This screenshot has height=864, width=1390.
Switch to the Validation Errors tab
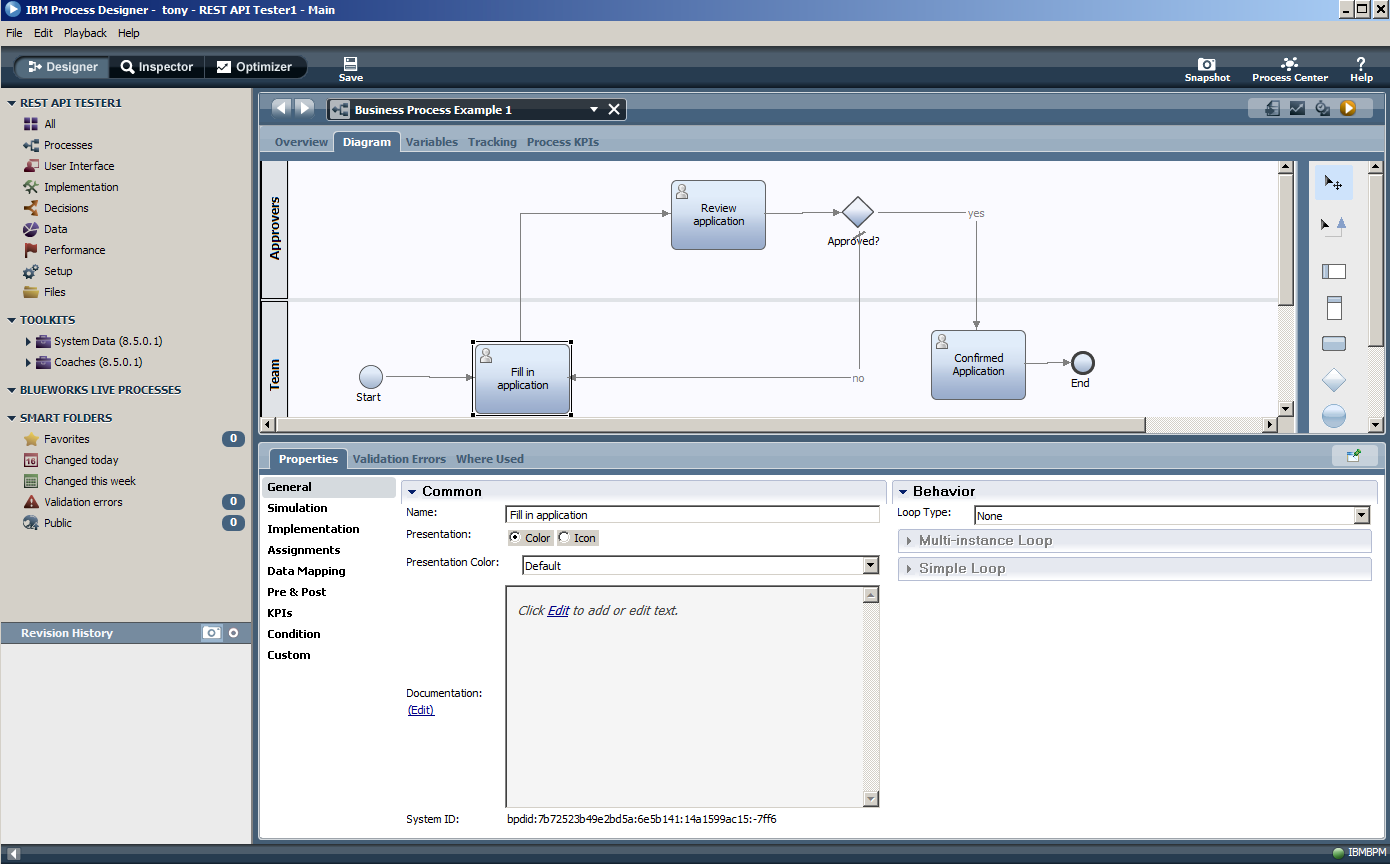tap(399, 459)
